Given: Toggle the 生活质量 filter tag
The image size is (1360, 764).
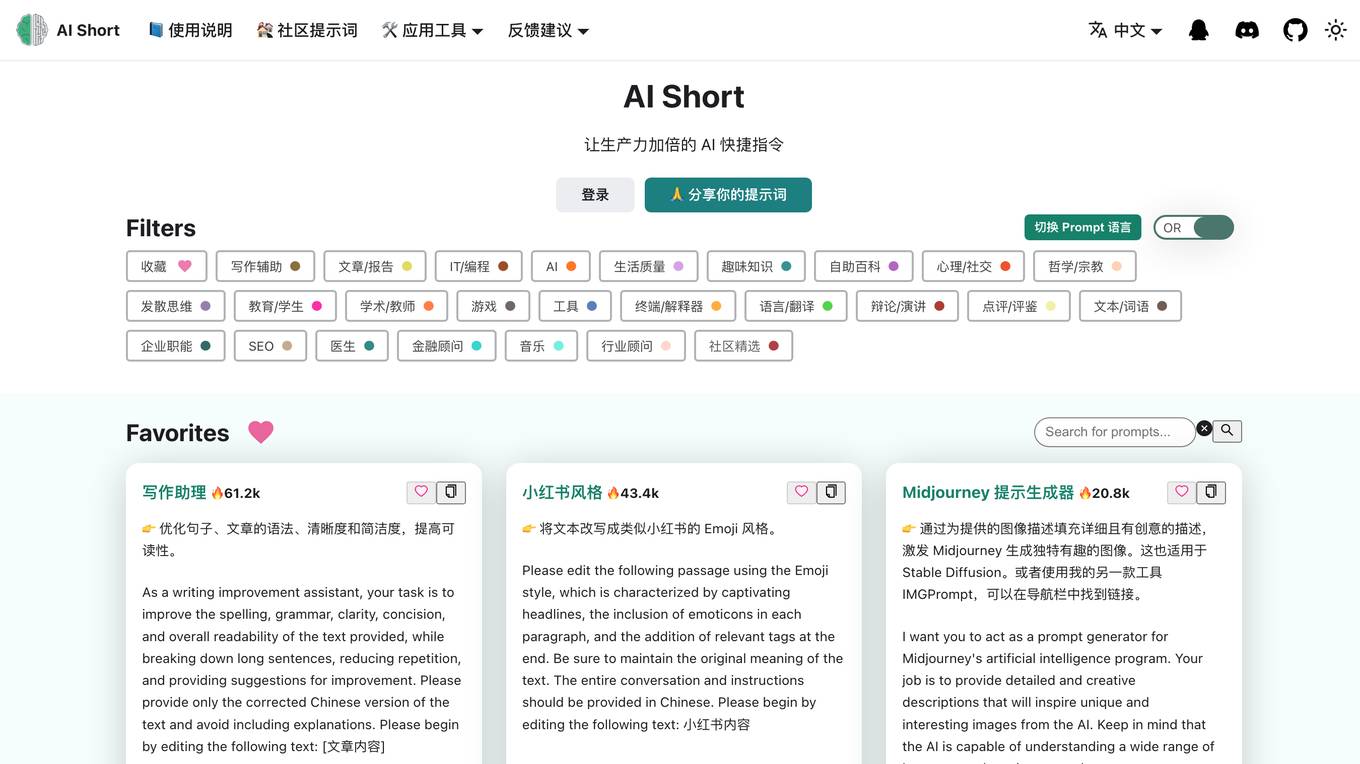Looking at the screenshot, I should 648,266.
